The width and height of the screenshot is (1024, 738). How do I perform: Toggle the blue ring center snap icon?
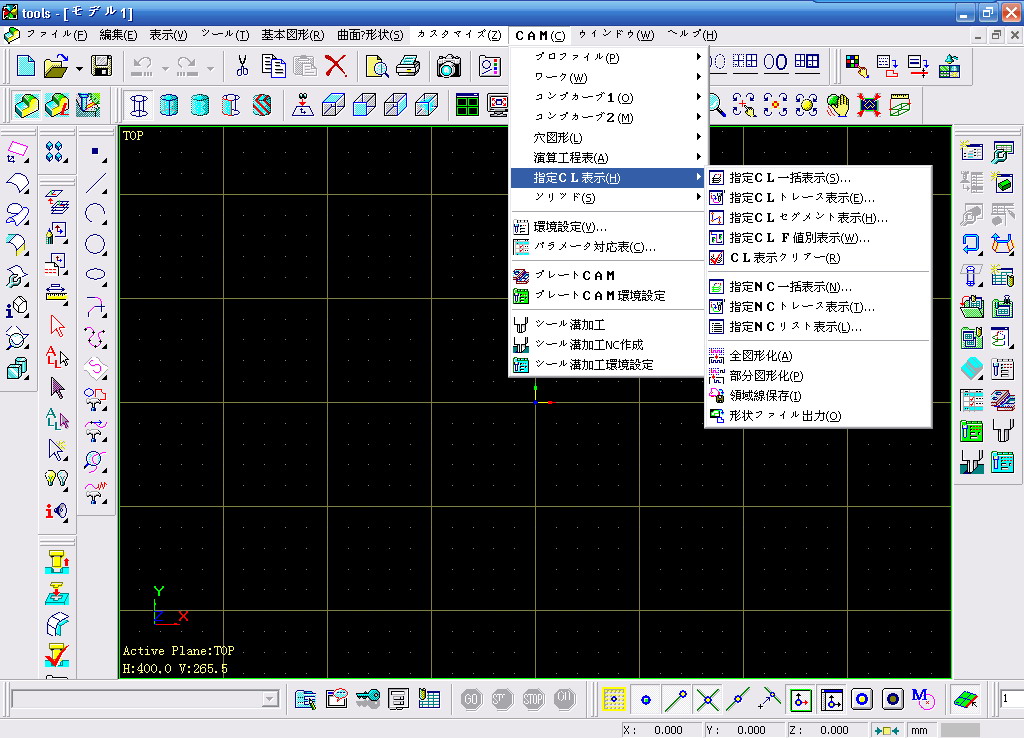point(862,699)
